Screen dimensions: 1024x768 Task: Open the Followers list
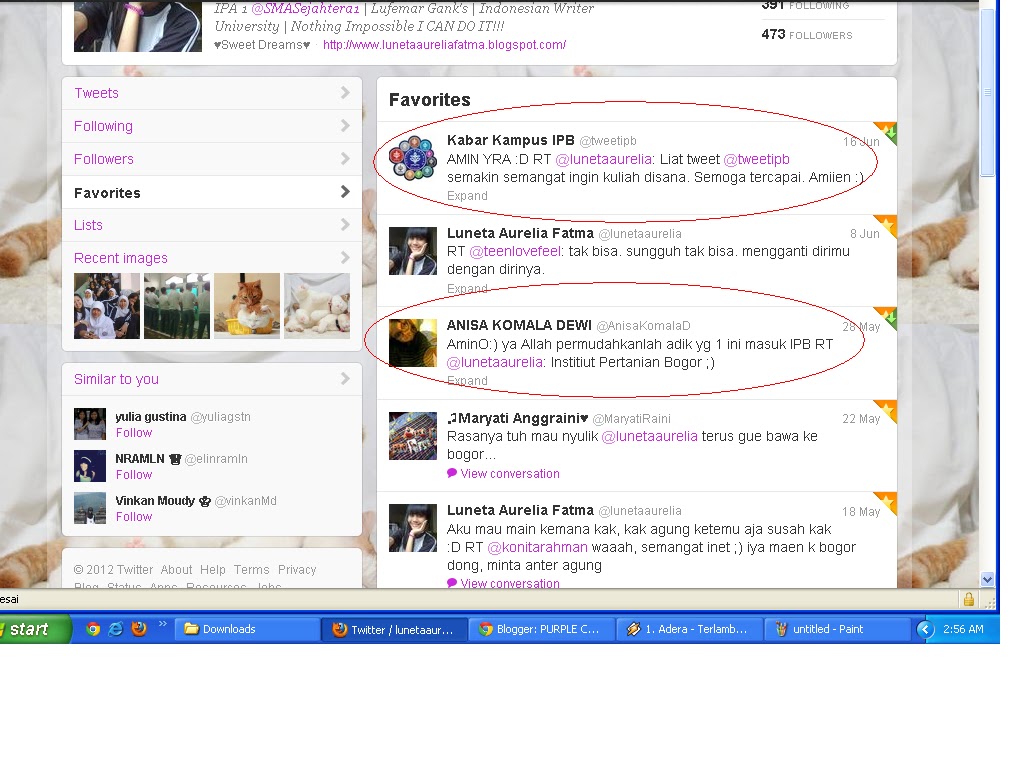click(212, 159)
